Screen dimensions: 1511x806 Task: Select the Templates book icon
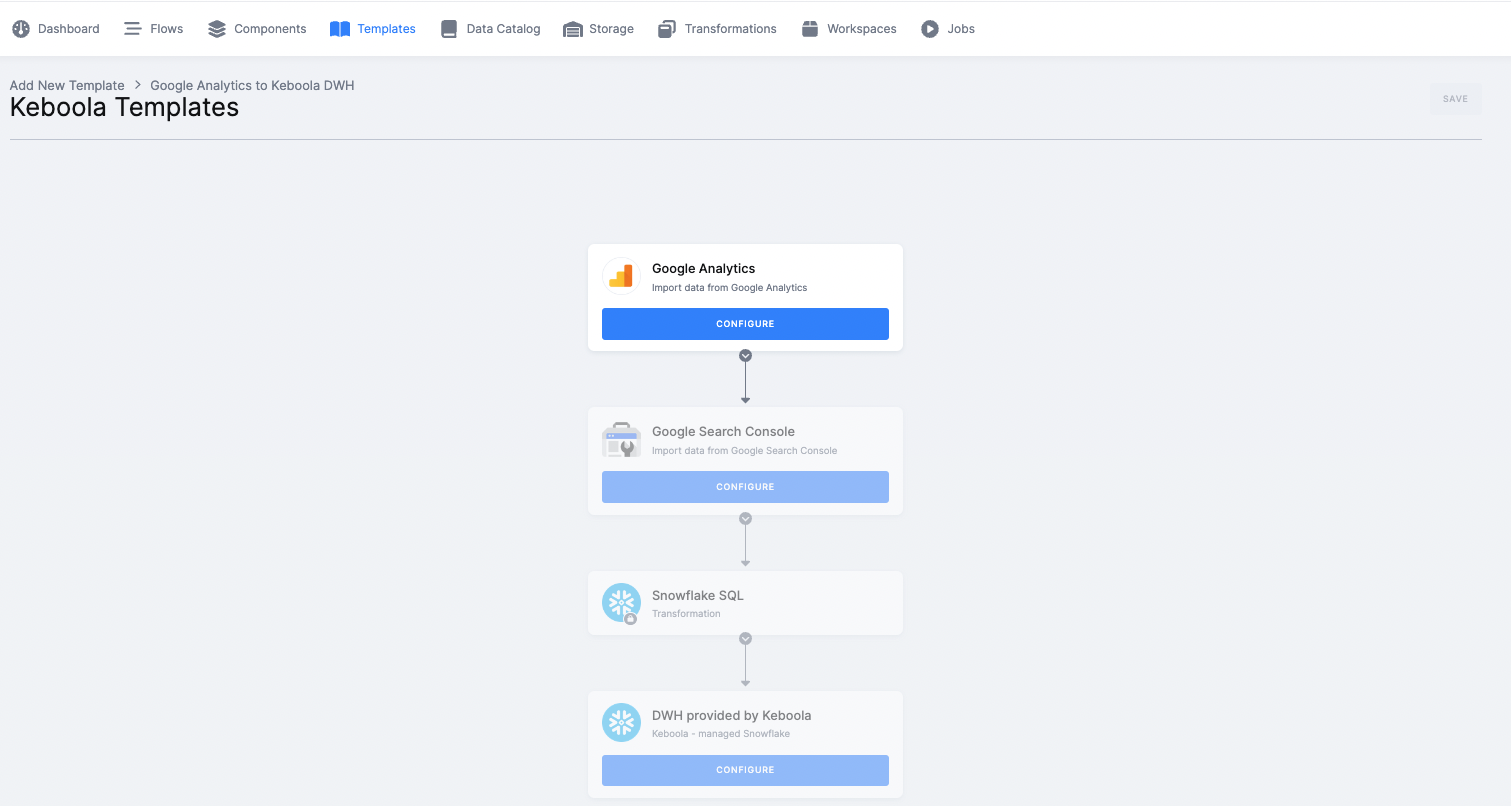tap(339, 28)
